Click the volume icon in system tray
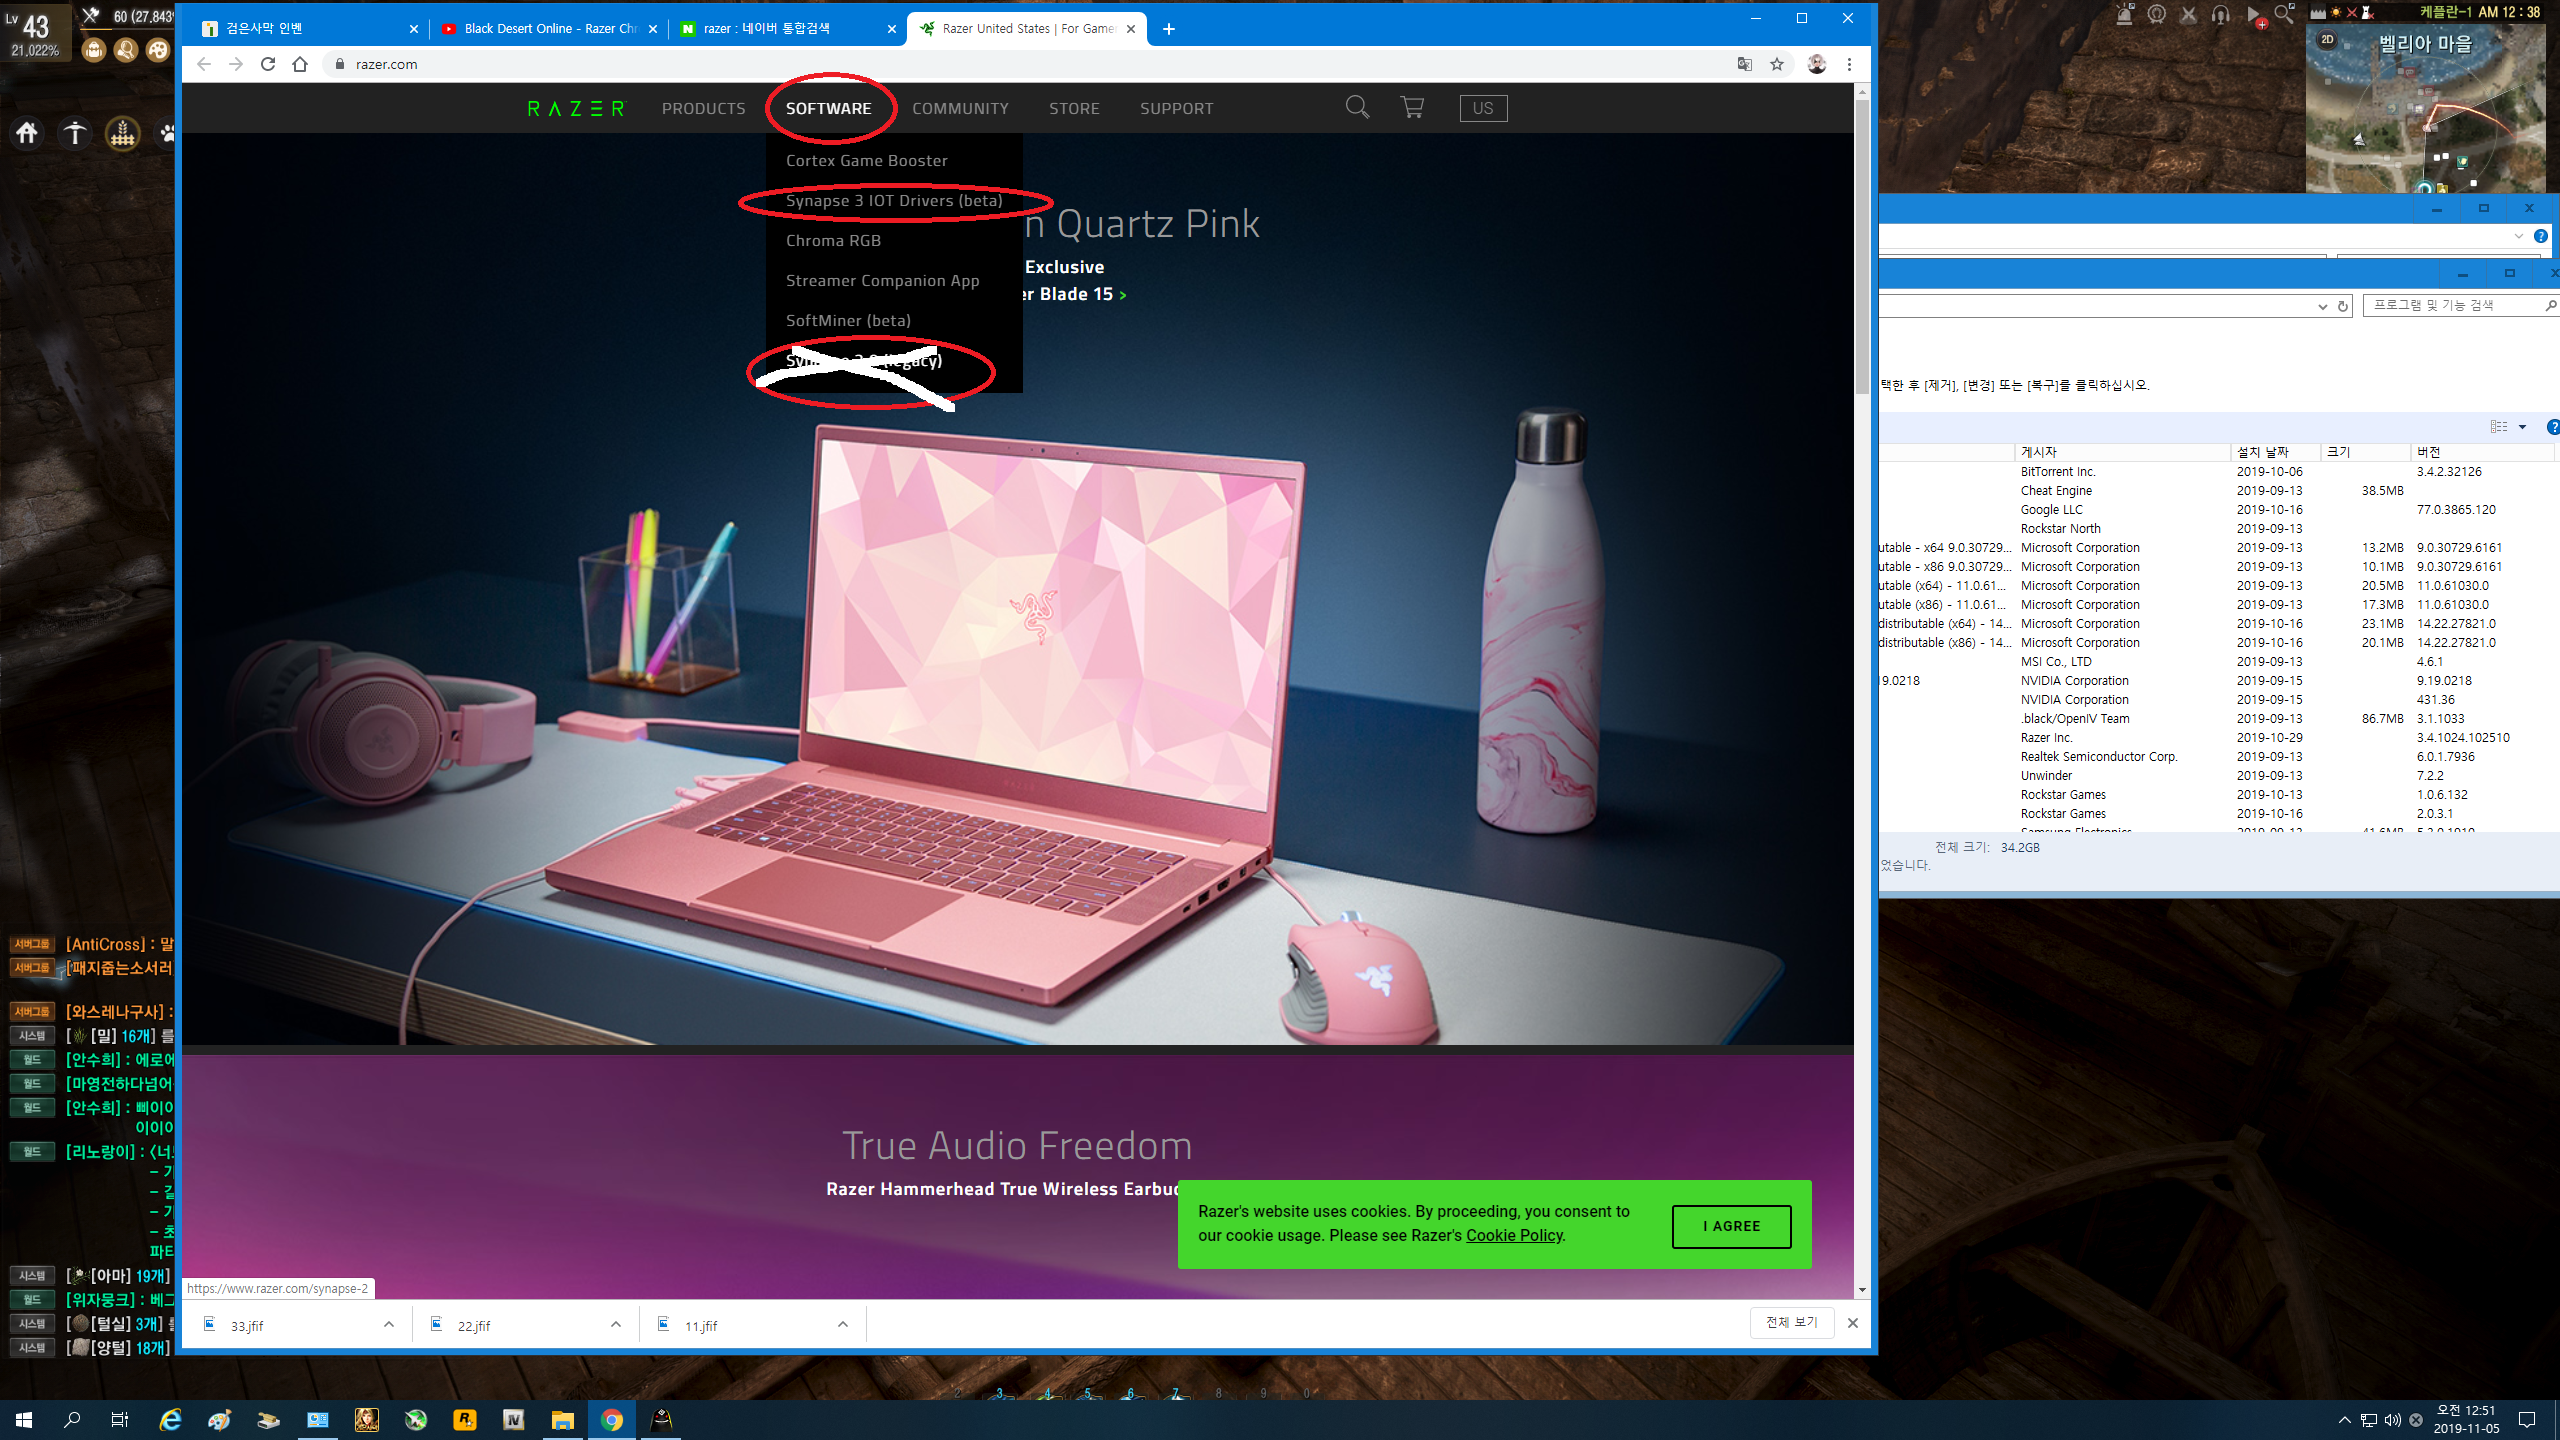 click(x=2392, y=1420)
